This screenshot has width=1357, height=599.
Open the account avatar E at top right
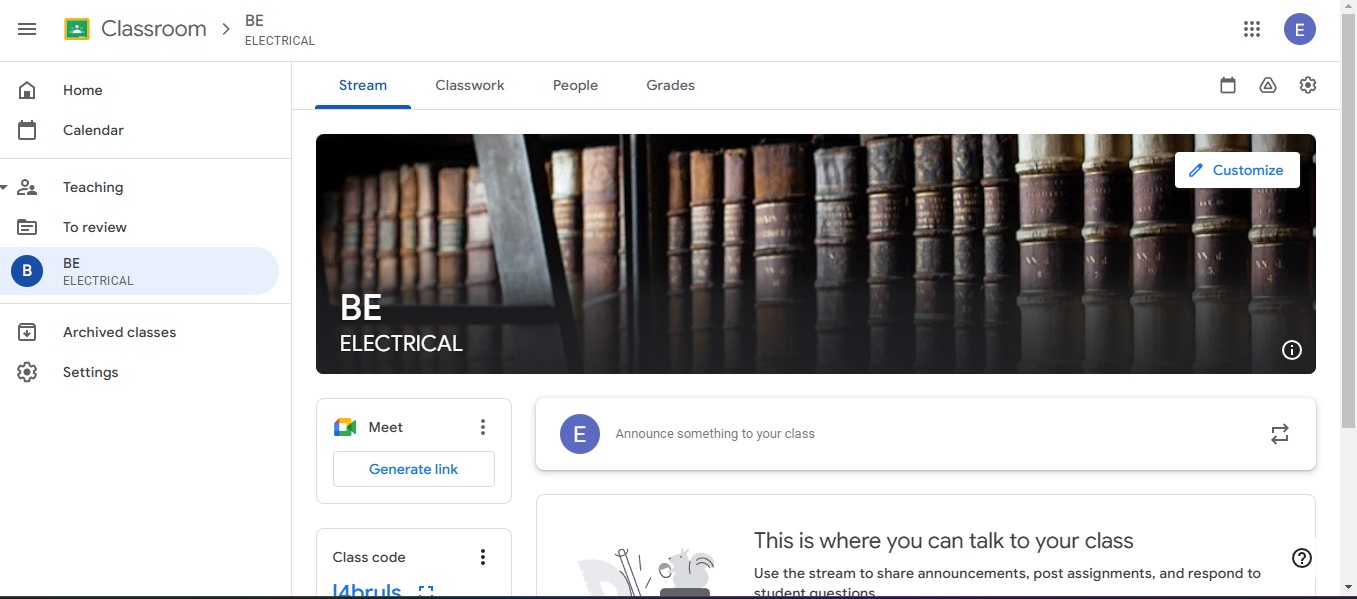point(1299,29)
